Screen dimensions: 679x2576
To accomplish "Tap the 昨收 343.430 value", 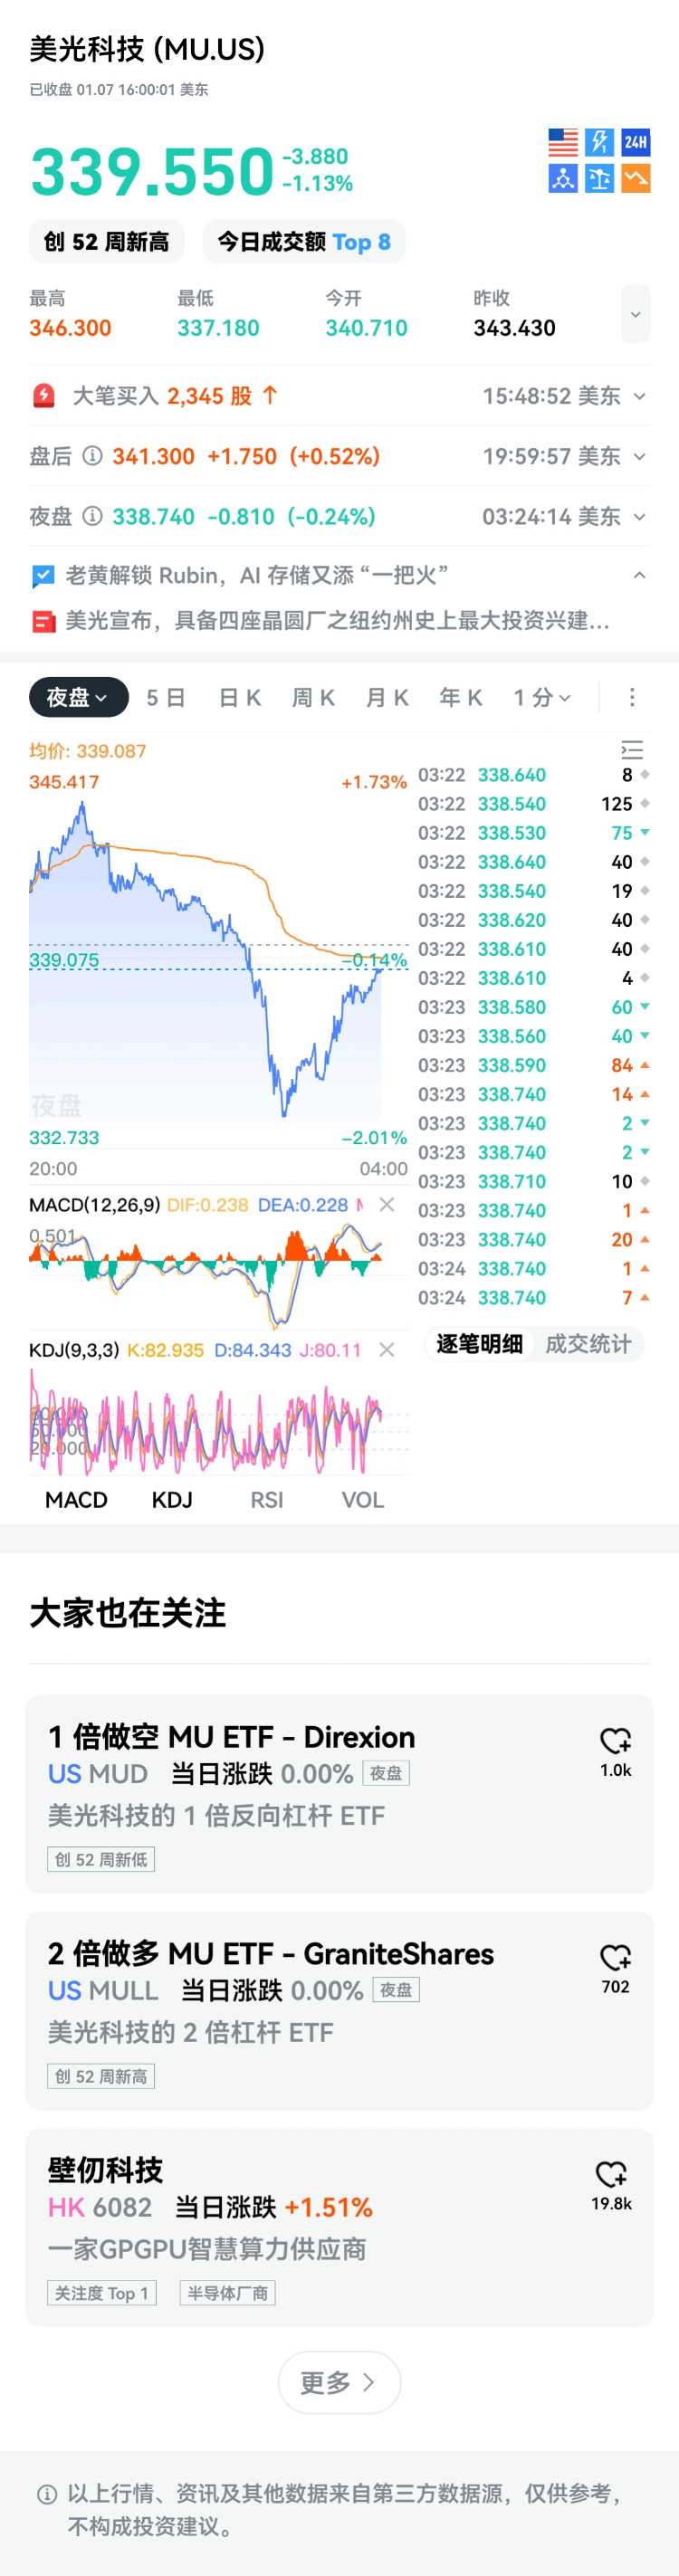I will (514, 328).
